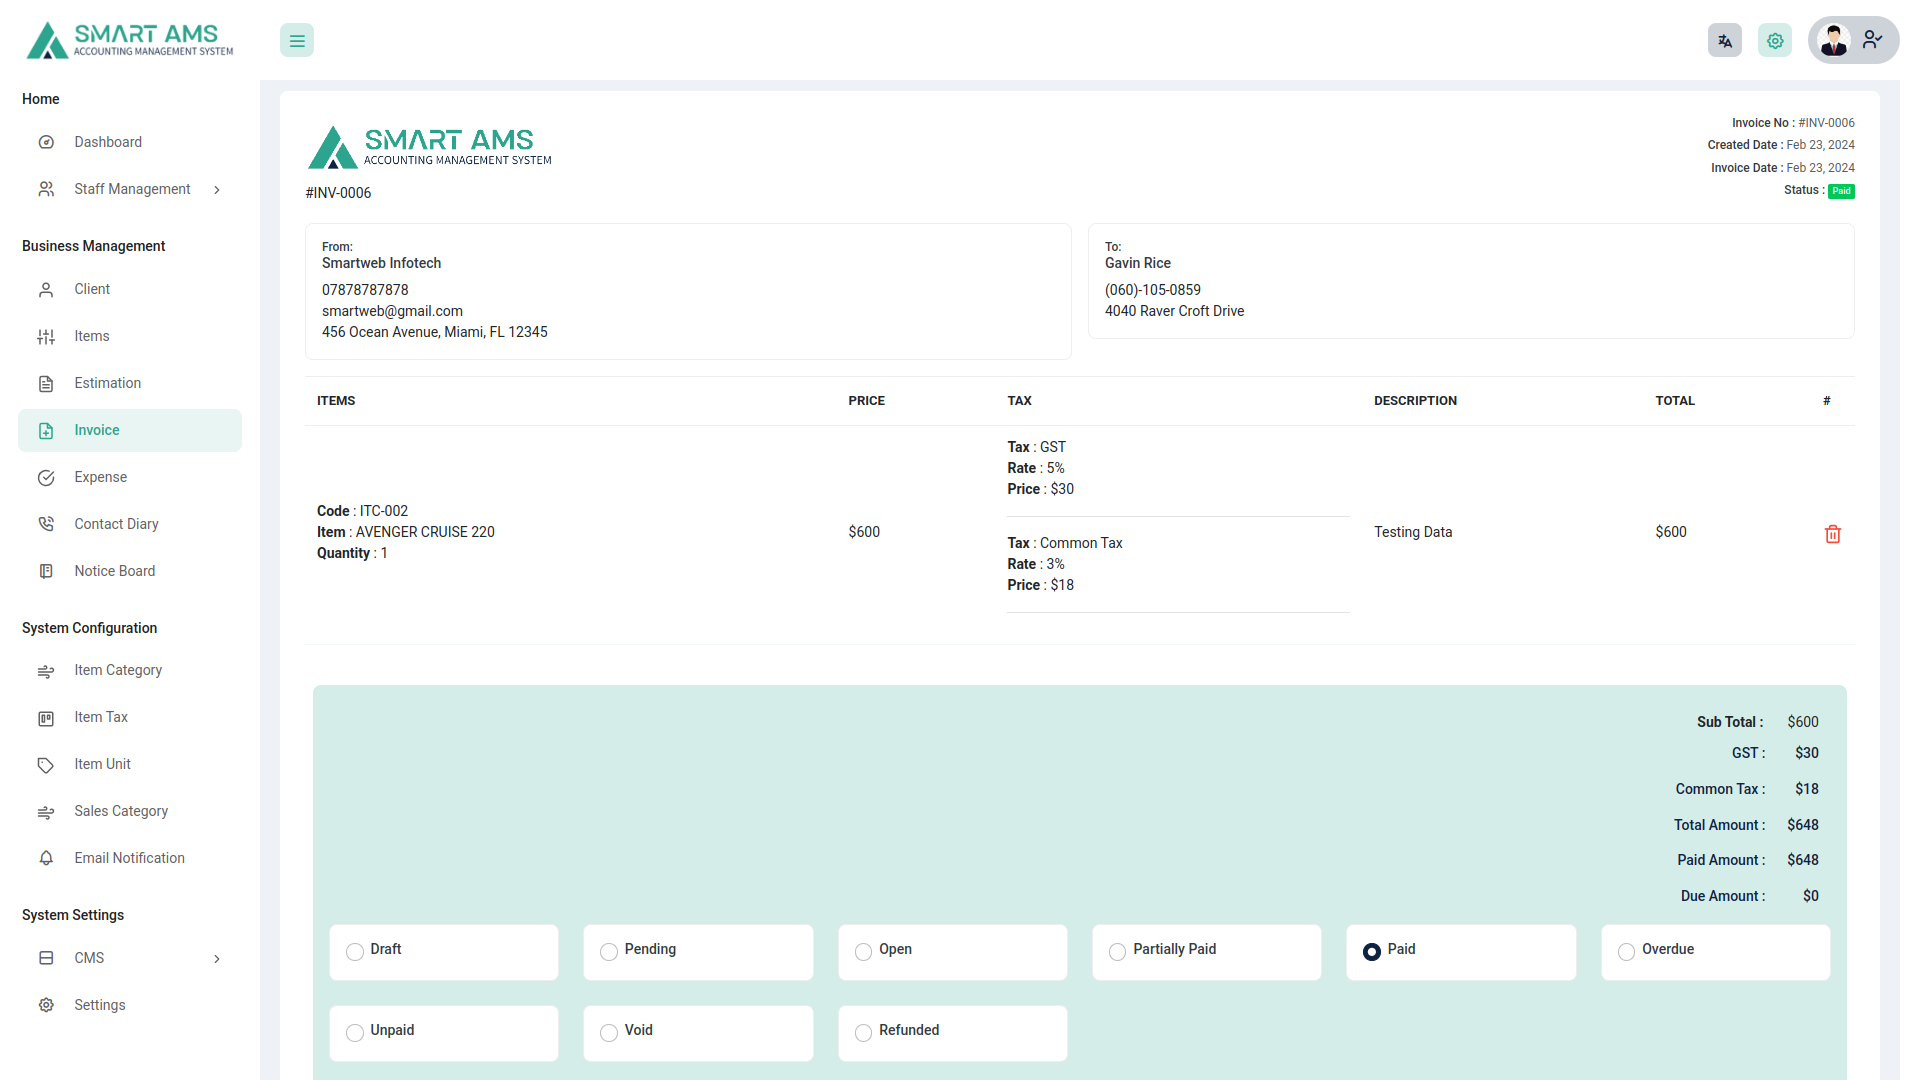Mark the invoice as Draft
The height and width of the screenshot is (1080, 1920).
pyautogui.click(x=355, y=953)
